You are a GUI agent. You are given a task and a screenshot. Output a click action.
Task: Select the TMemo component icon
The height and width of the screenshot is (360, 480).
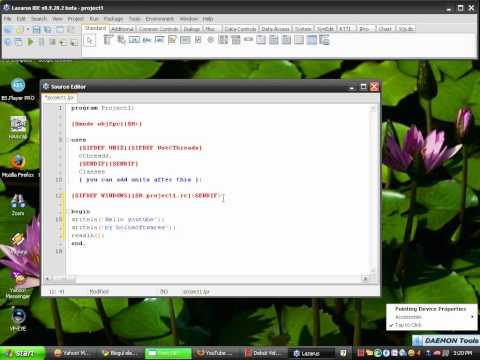[172, 40]
